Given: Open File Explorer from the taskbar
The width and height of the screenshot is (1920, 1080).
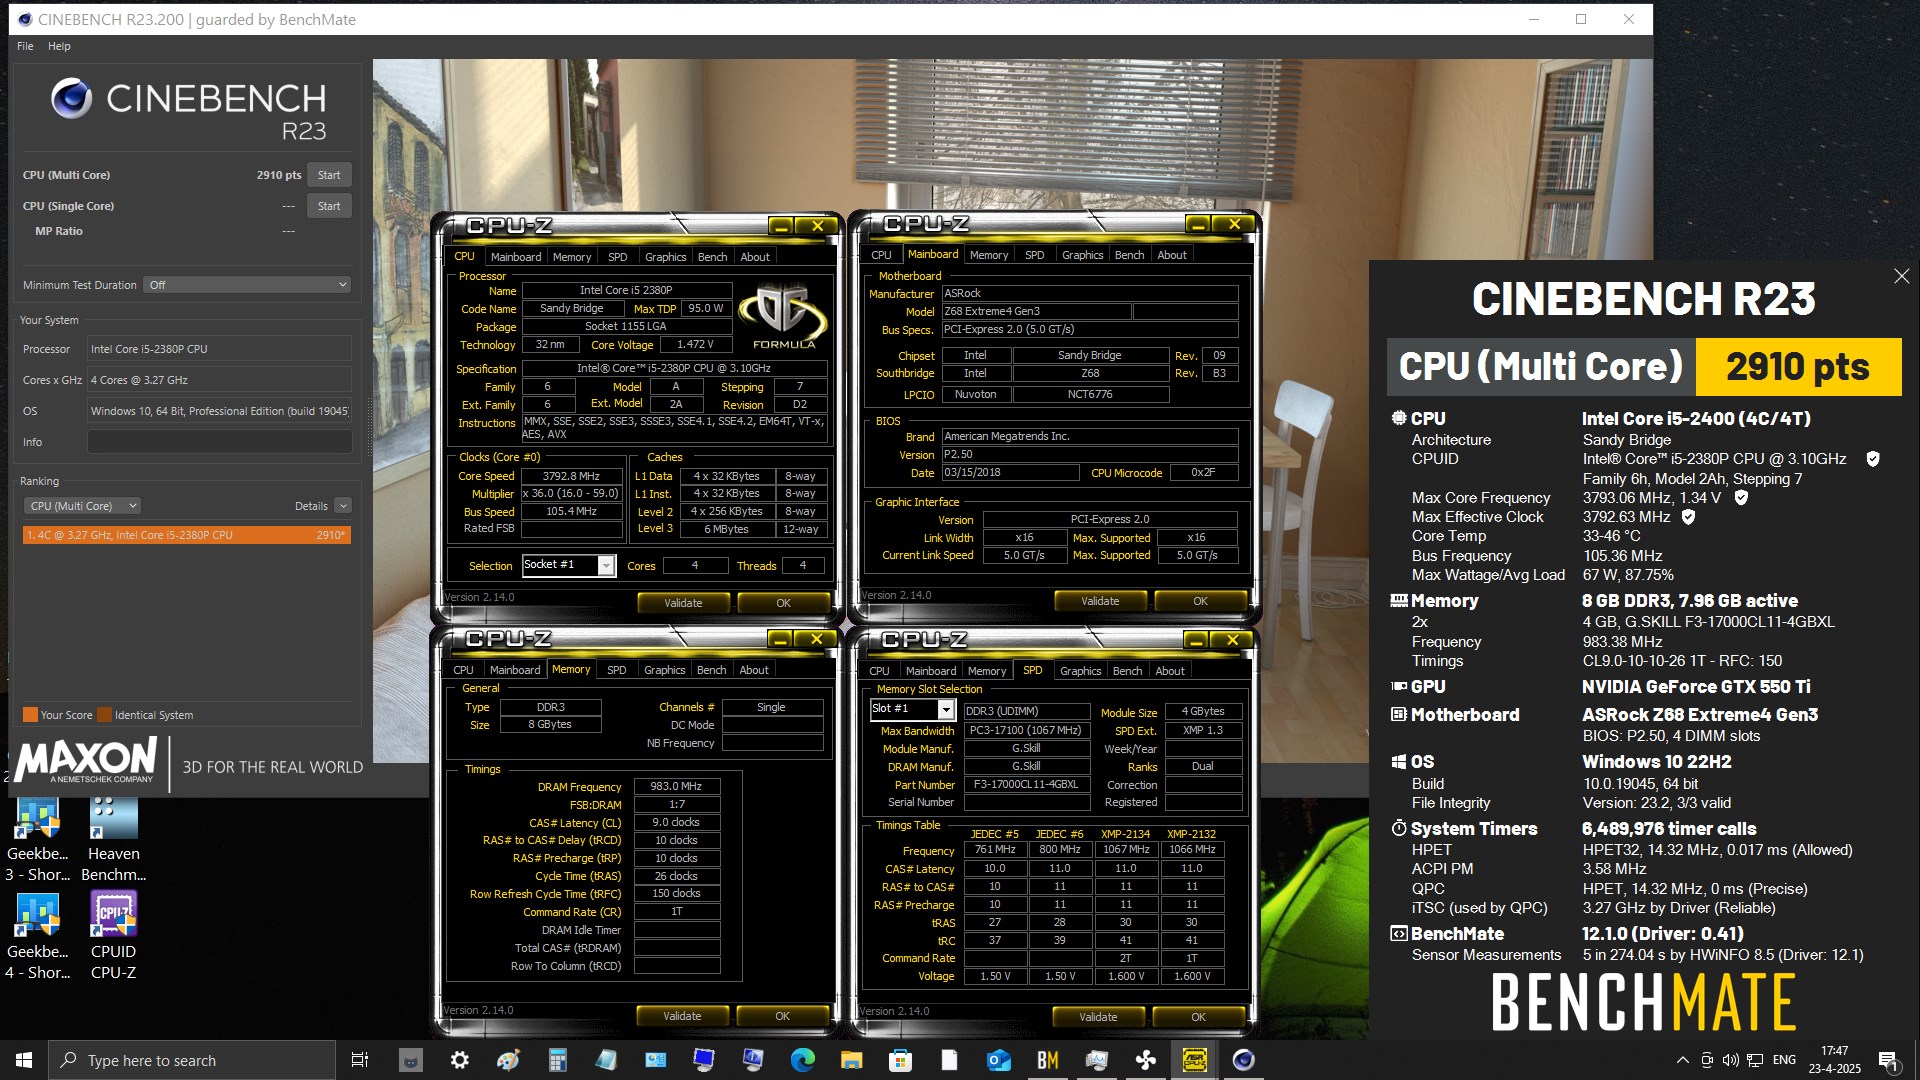Looking at the screenshot, I should [851, 1060].
